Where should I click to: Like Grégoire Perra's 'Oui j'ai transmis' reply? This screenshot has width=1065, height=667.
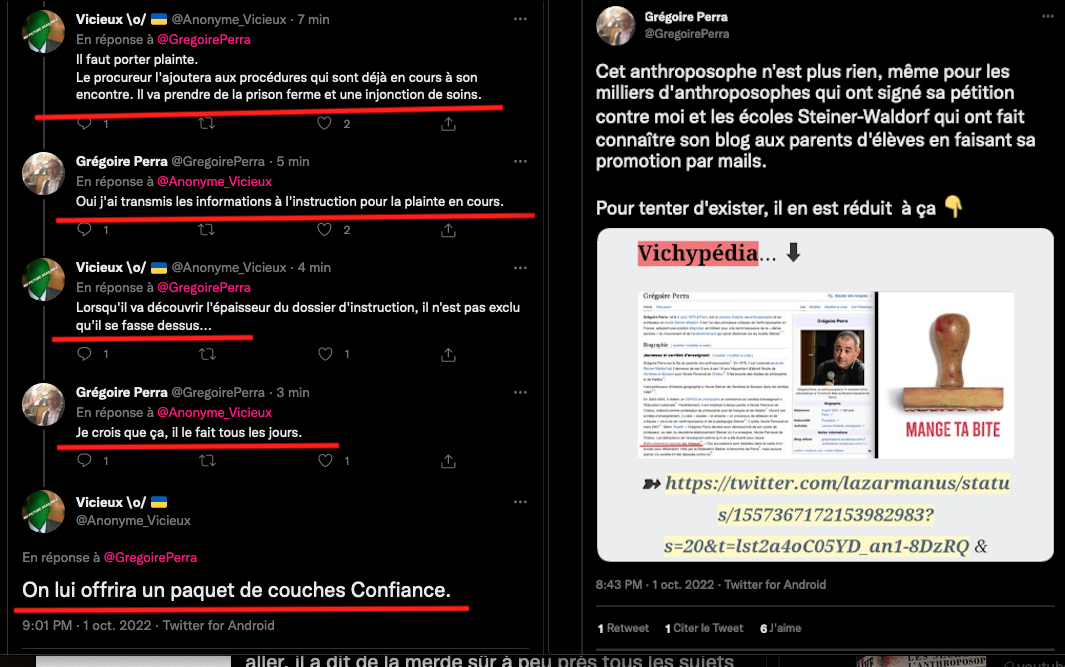pos(325,230)
